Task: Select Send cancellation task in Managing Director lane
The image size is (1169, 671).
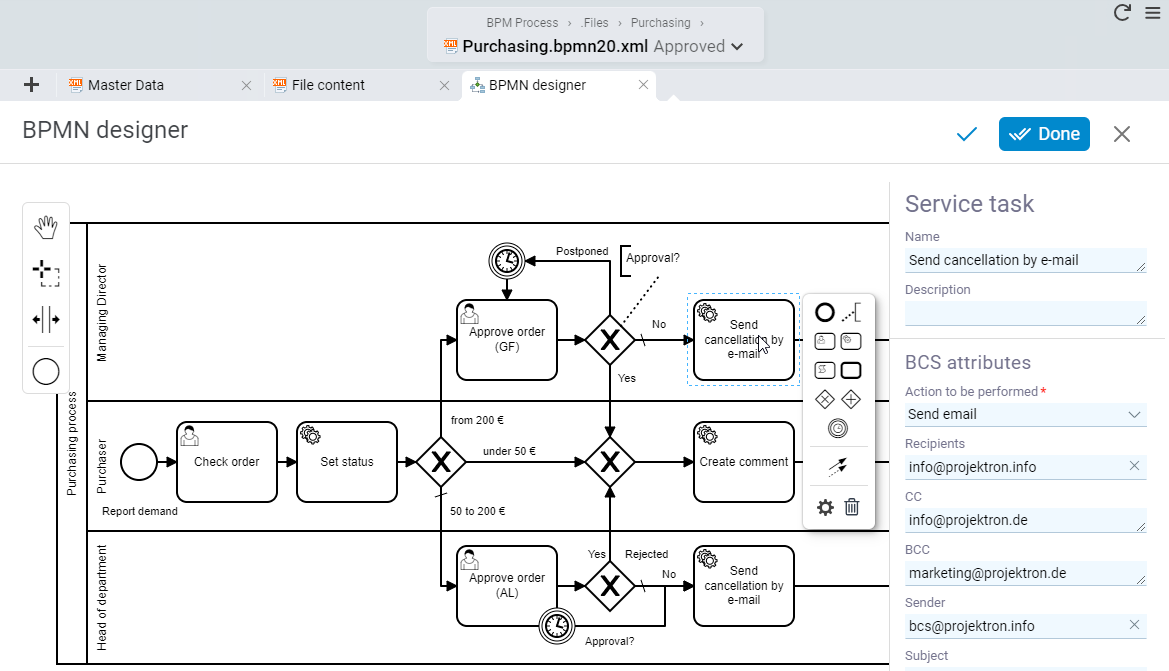Action: coord(743,340)
